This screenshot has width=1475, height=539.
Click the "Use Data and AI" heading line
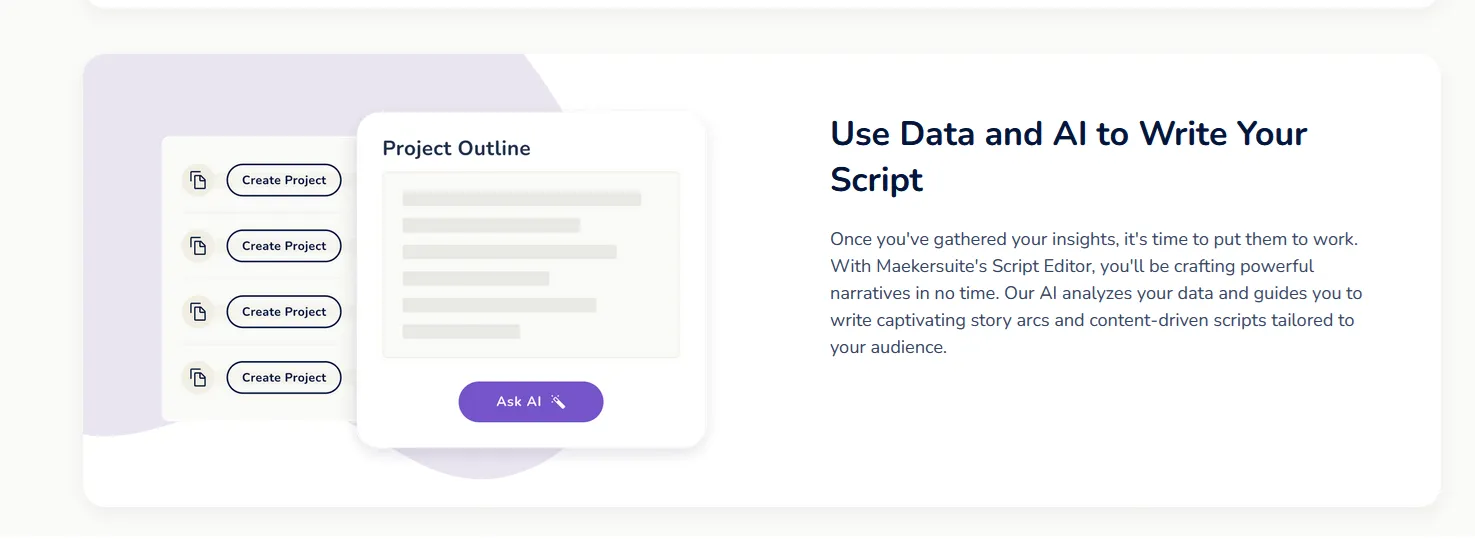click(x=1068, y=134)
